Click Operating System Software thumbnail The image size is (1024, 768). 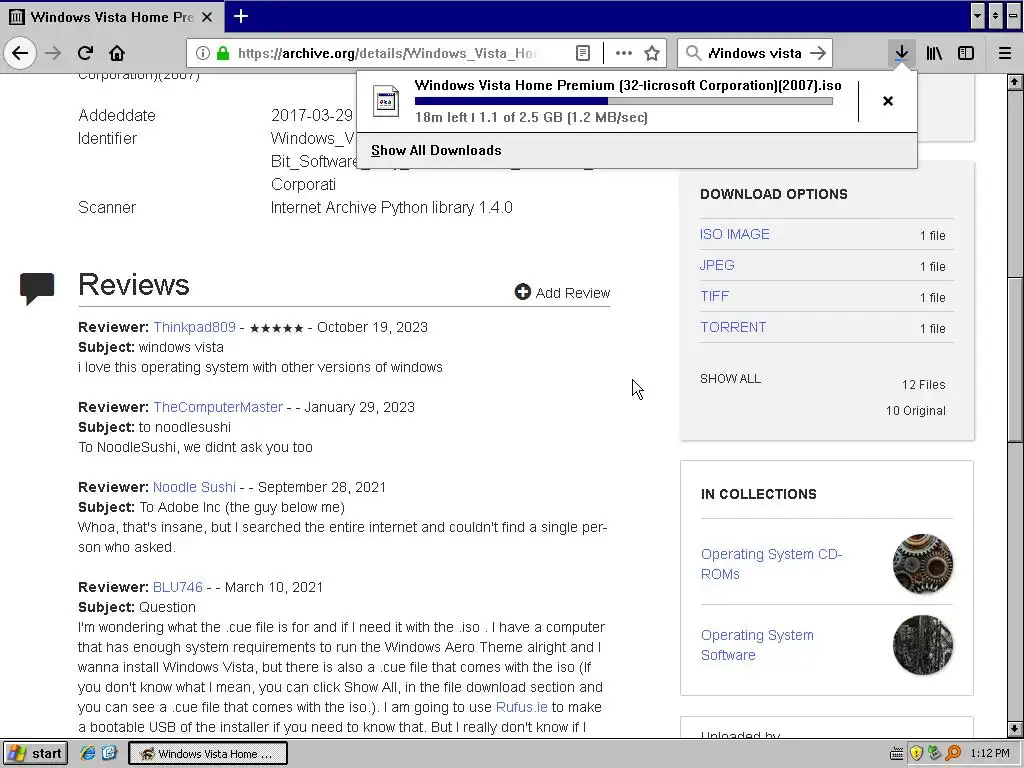pos(922,645)
